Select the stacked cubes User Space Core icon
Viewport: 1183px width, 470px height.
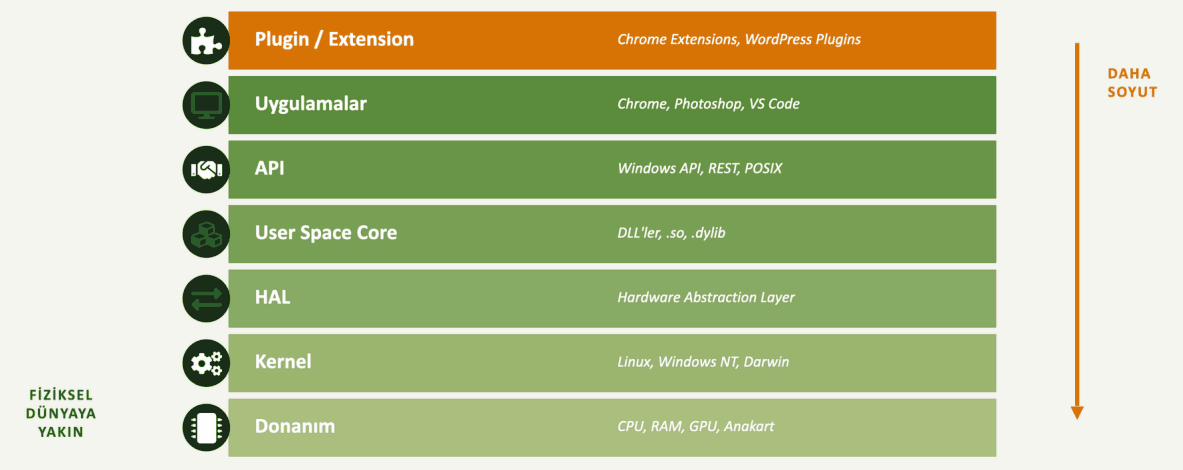click(206, 234)
